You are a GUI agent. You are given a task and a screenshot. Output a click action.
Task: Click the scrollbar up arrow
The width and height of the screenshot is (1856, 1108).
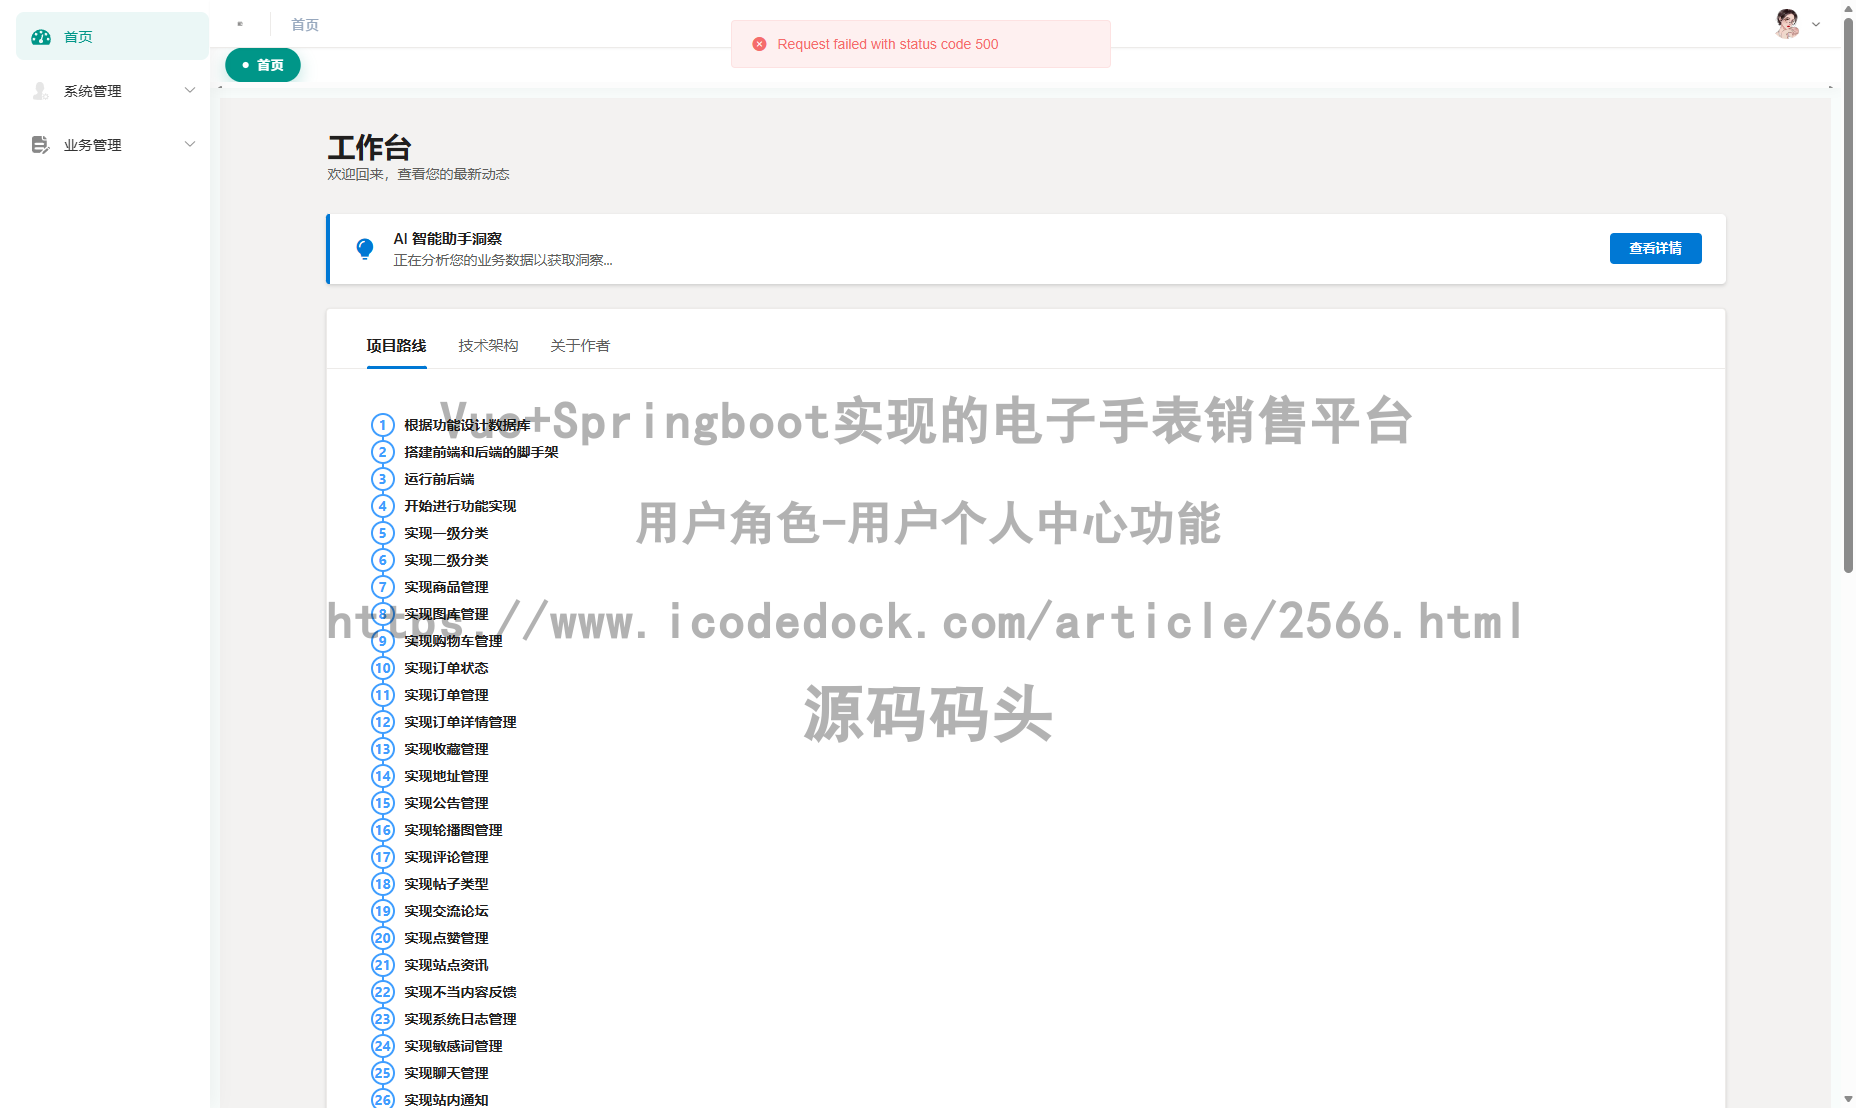(1847, 8)
